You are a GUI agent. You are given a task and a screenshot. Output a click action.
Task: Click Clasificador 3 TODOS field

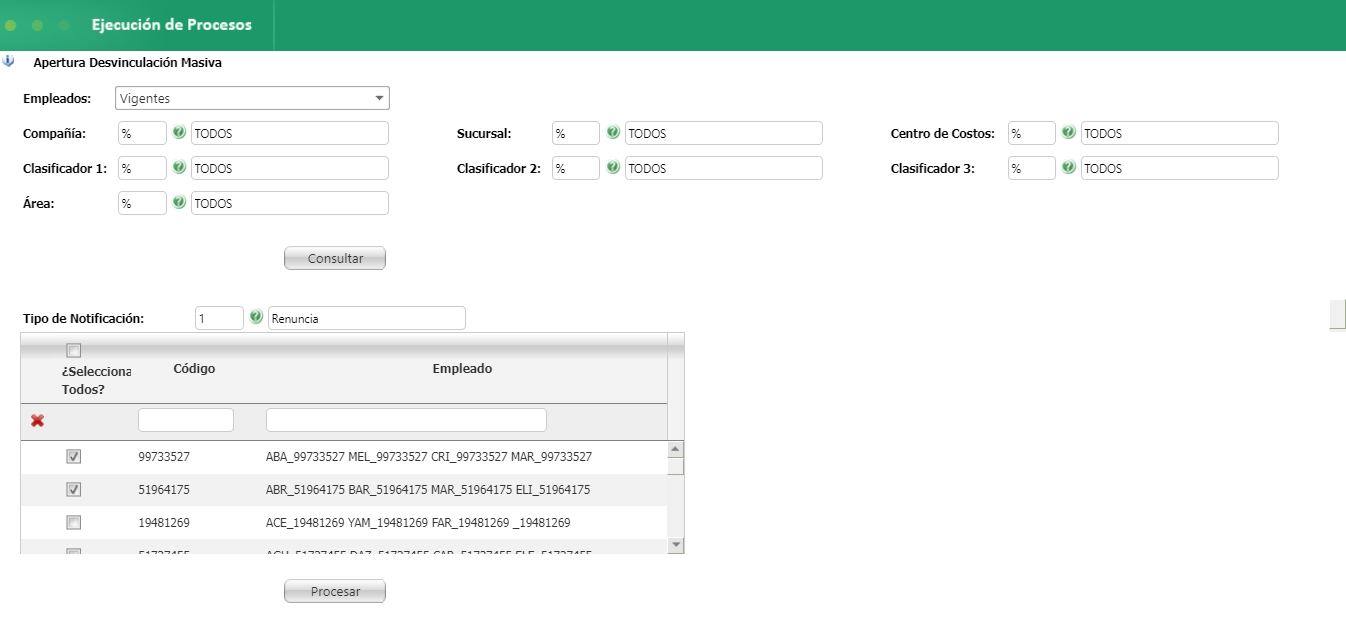point(1180,168)
